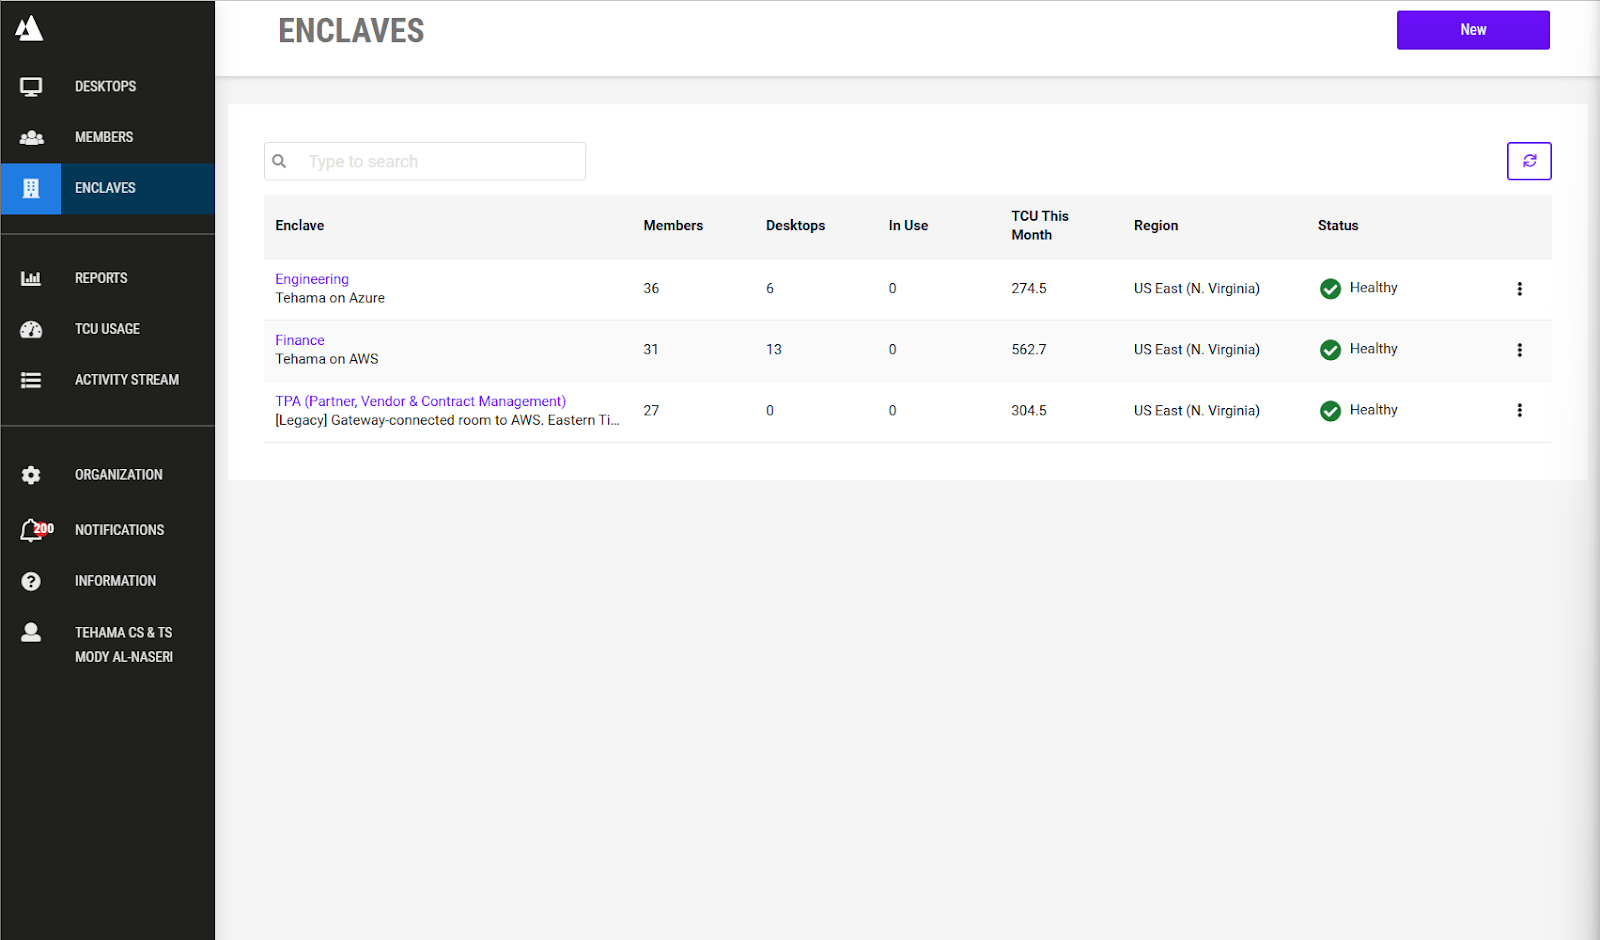
Task: Open the Finance enclave link
Action: (300, 340)
